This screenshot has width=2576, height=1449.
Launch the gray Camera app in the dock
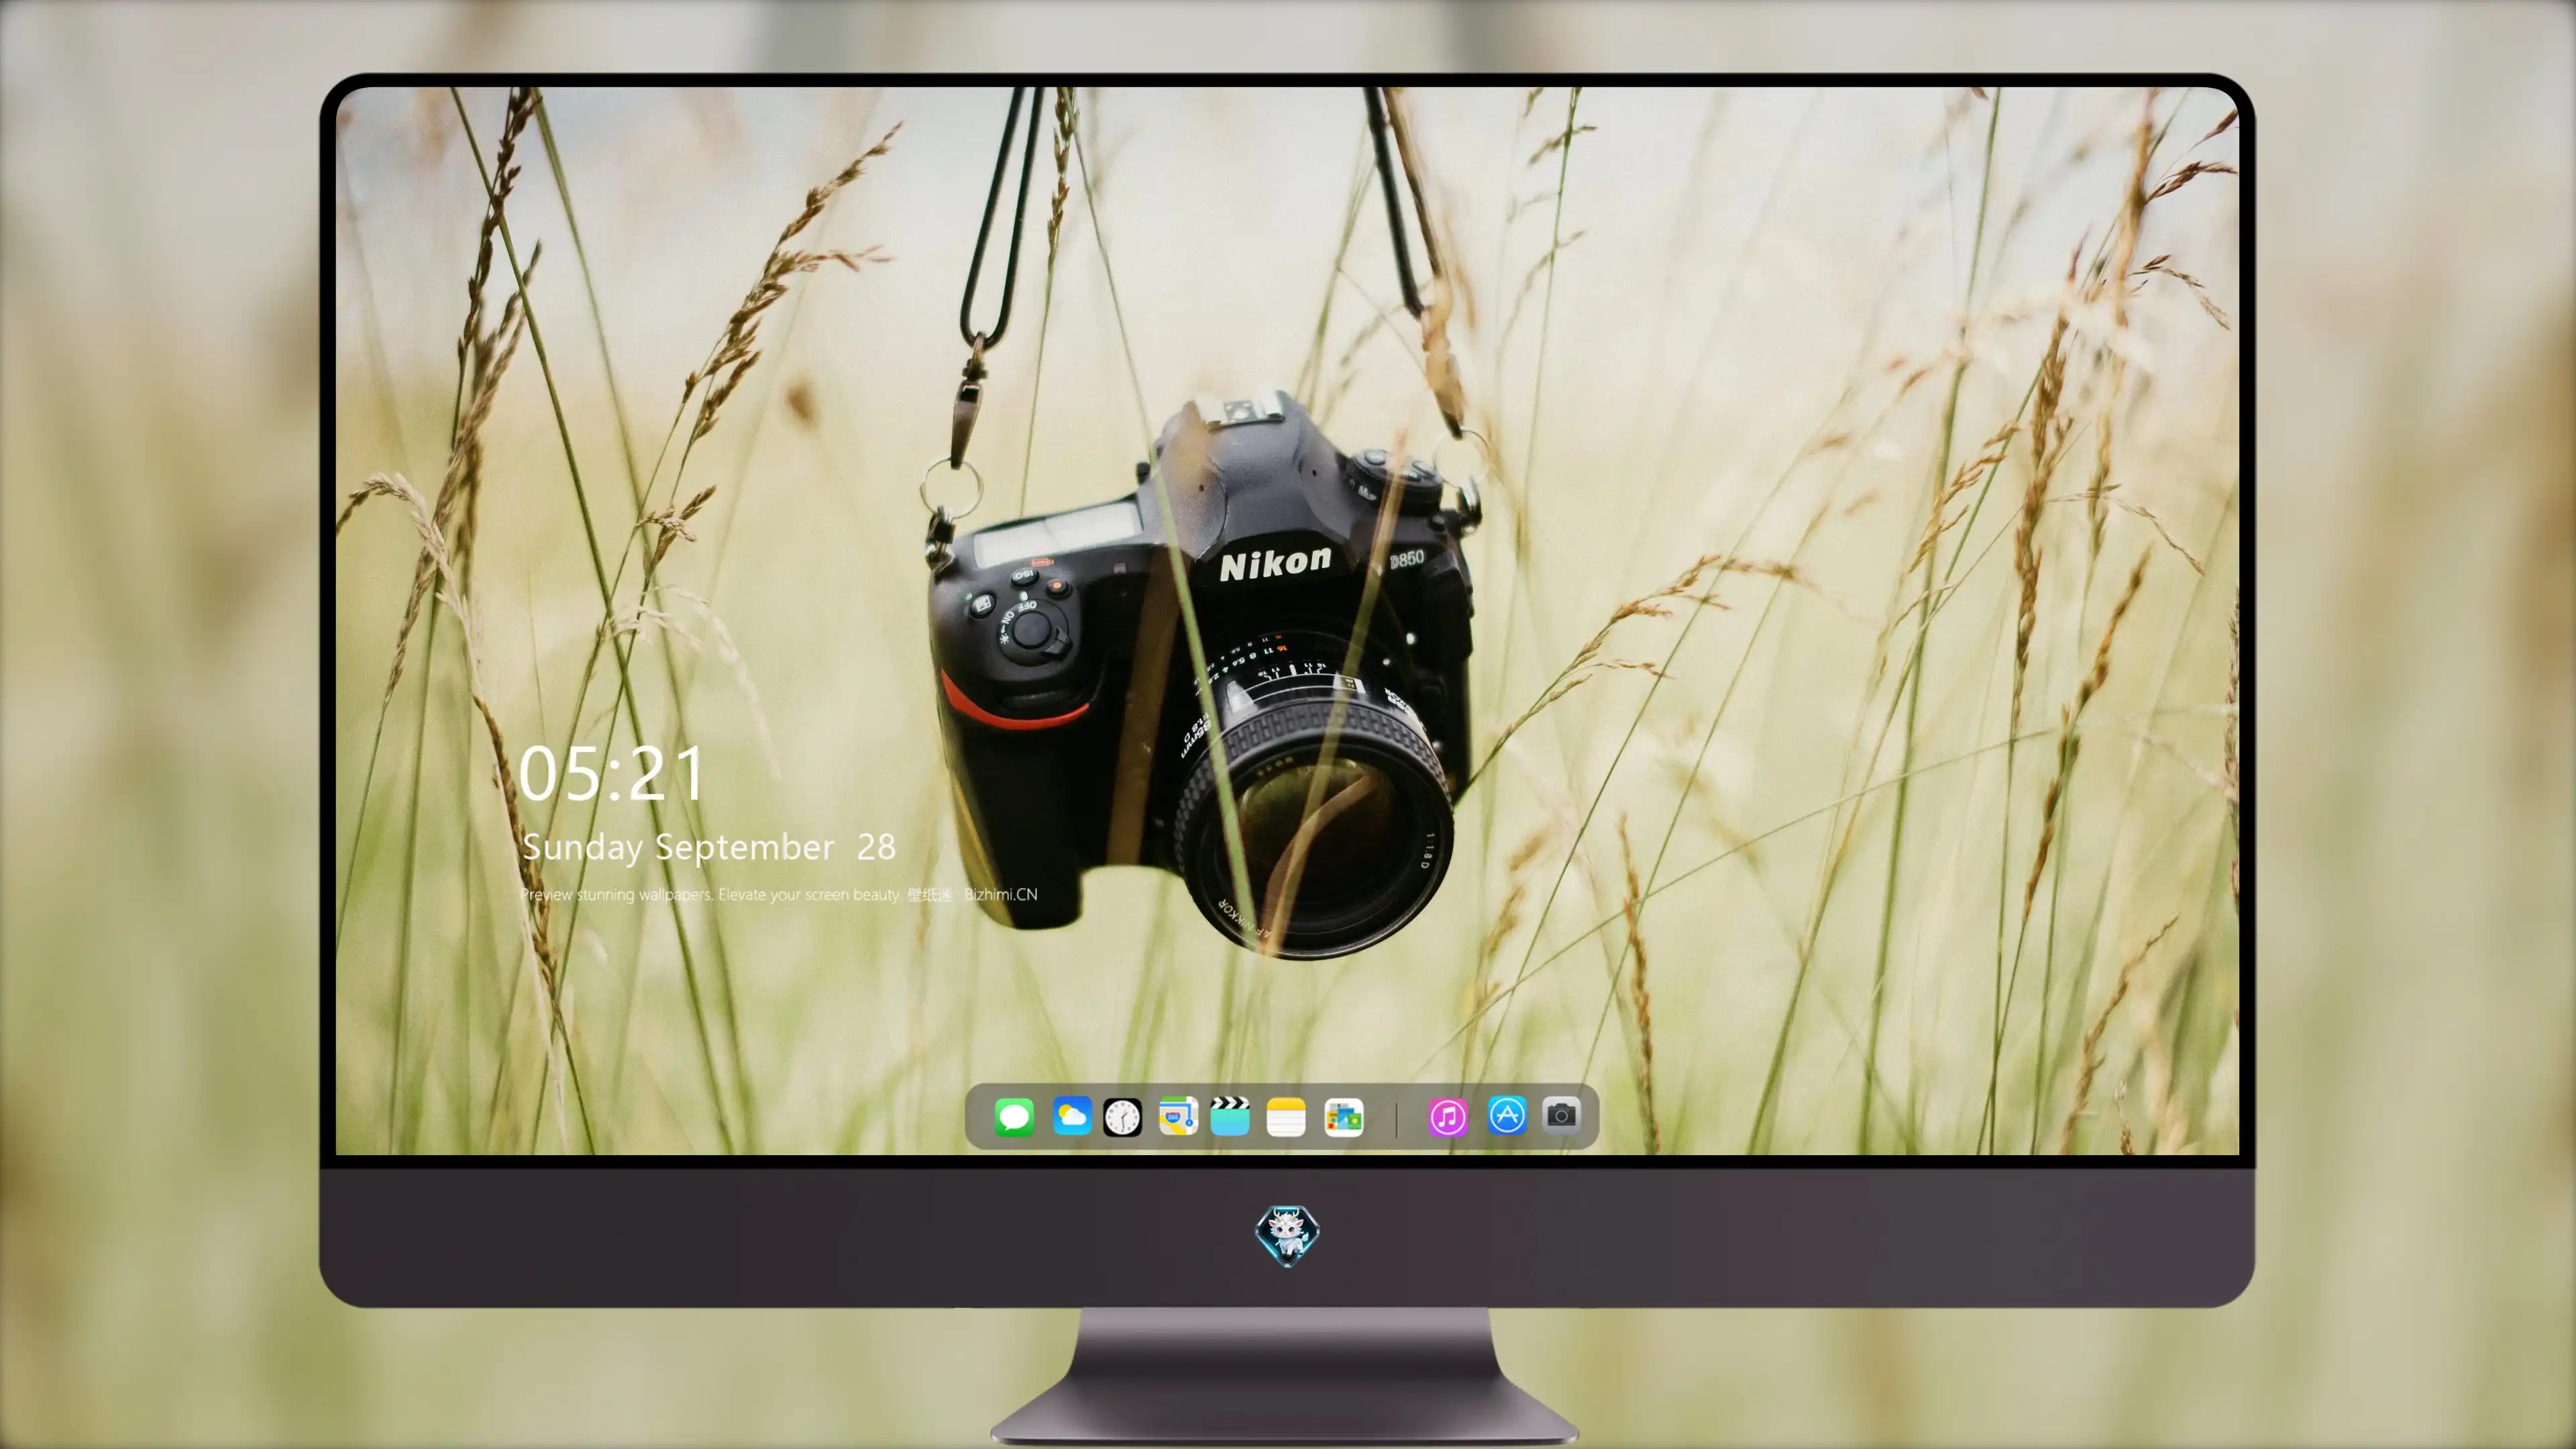[x=1561, y=1115]
